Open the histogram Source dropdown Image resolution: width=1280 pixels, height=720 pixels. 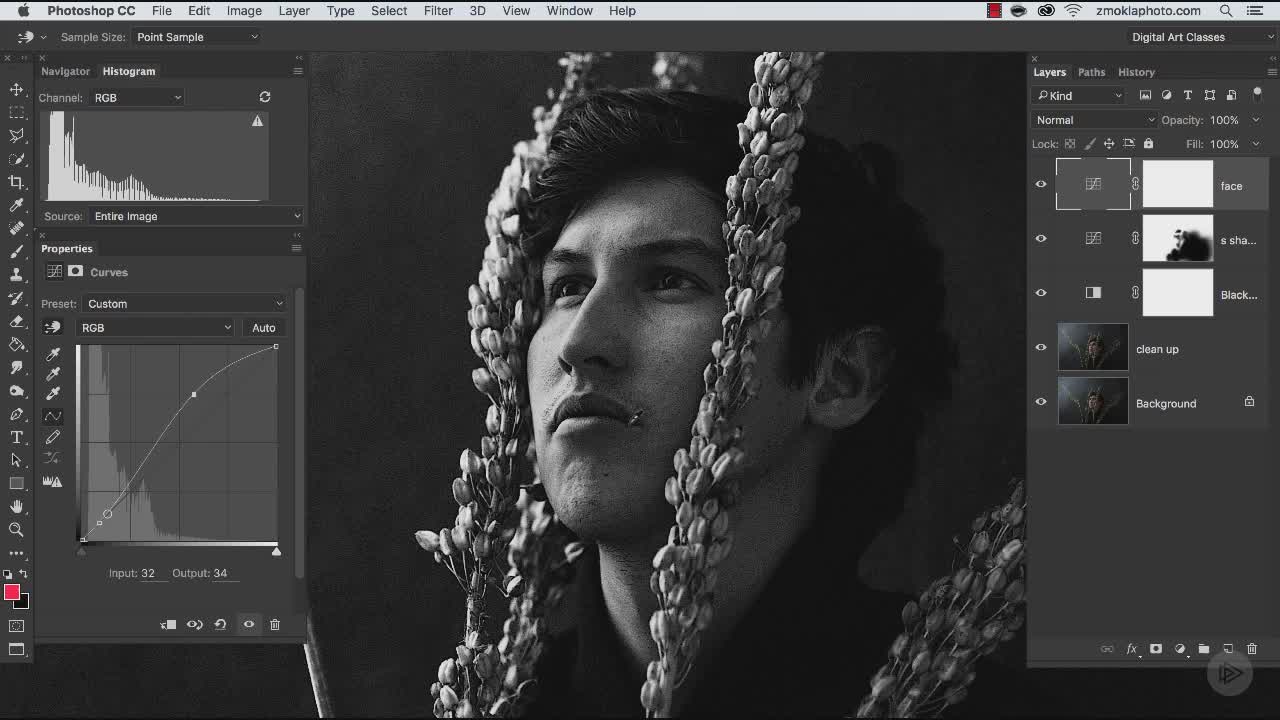[195, 216]
